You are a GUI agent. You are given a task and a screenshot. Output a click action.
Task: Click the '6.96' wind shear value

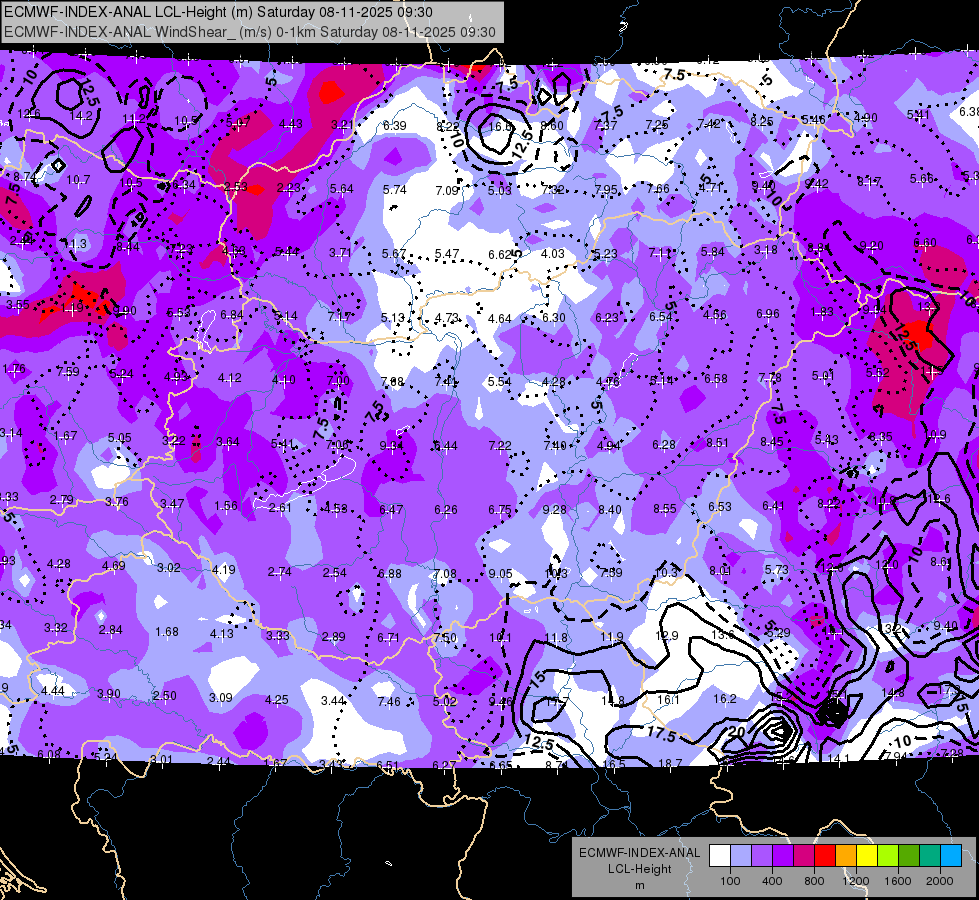[x=768, y=314]
